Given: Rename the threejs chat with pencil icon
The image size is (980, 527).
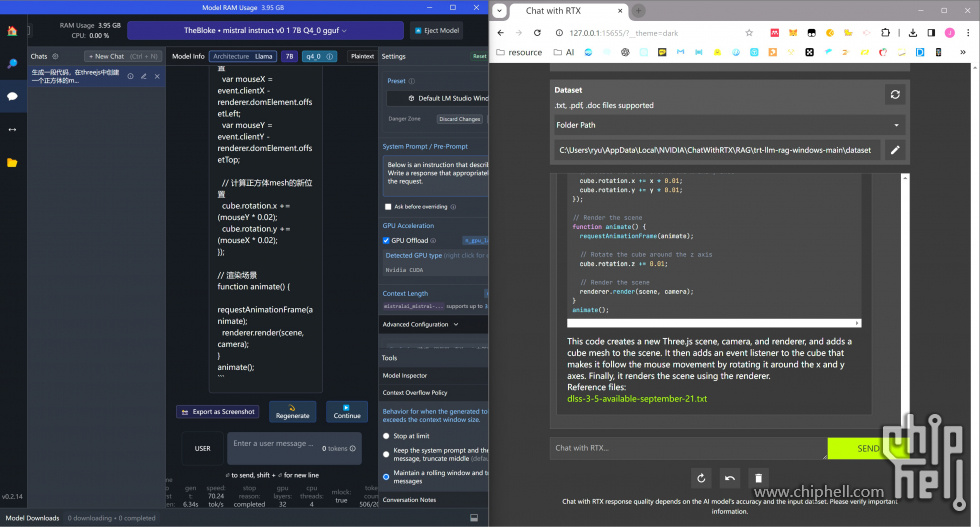Looking at the screenshot, I should point(144,76).
